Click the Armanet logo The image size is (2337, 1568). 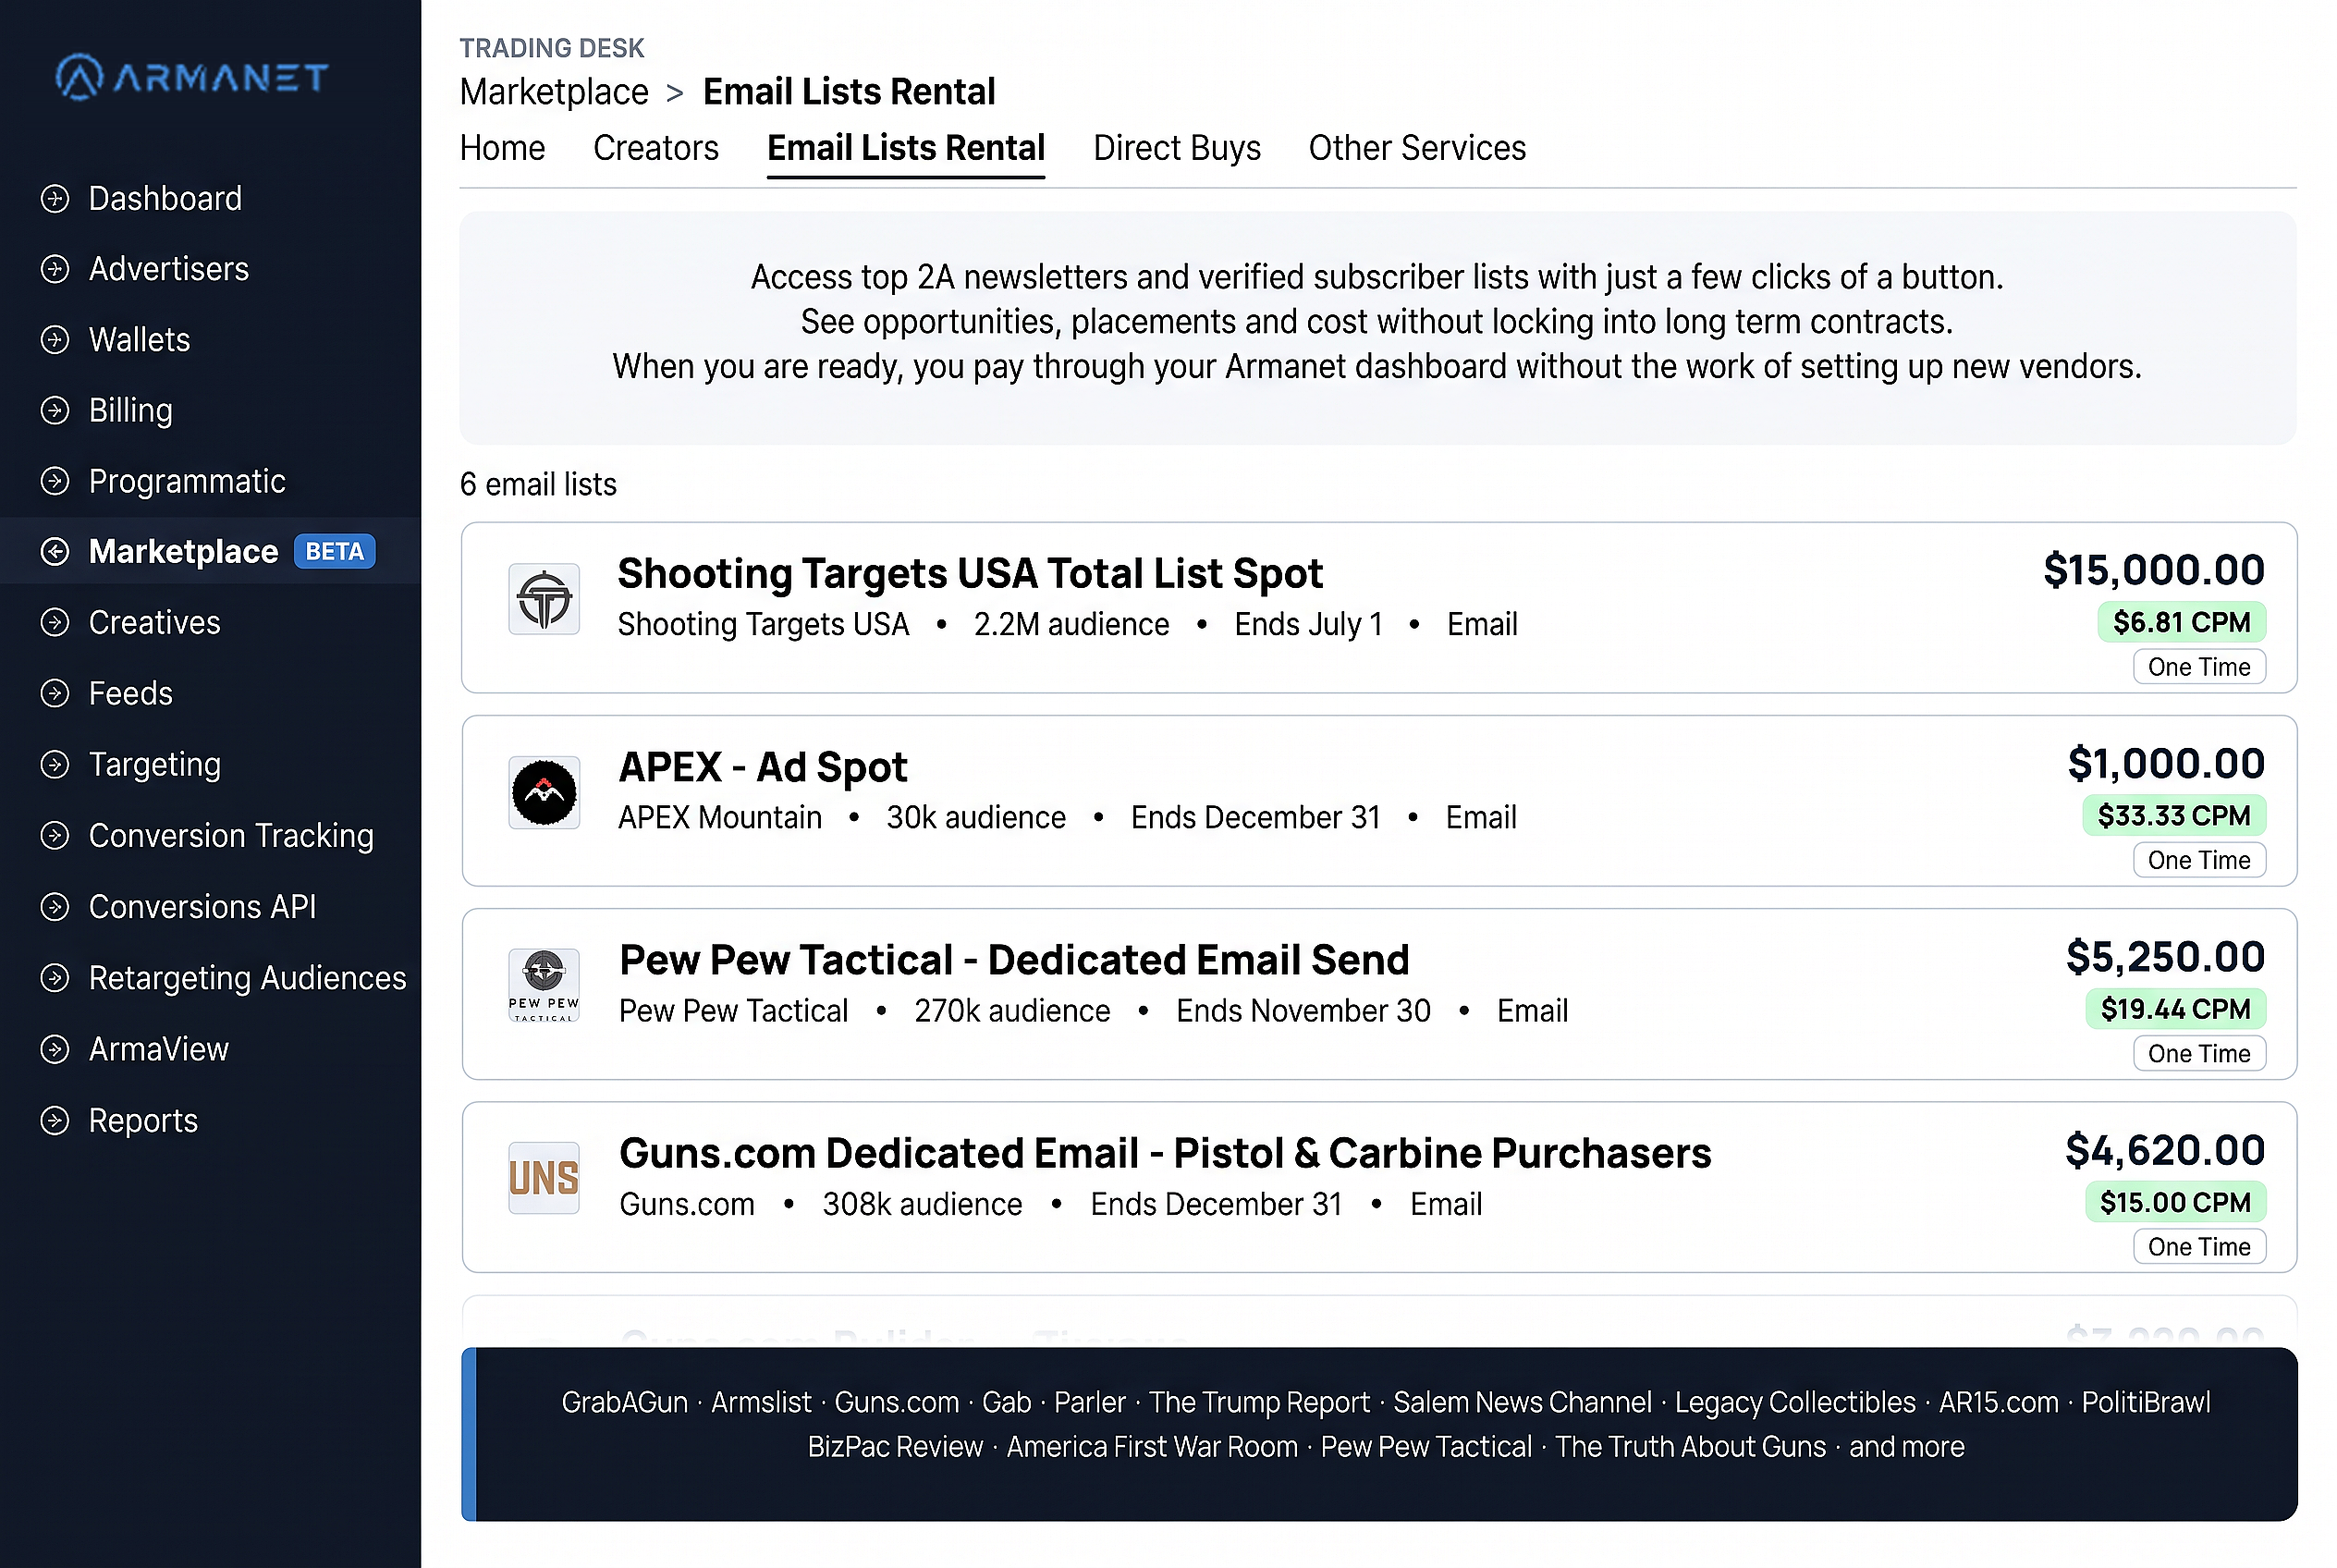(192, 77)
